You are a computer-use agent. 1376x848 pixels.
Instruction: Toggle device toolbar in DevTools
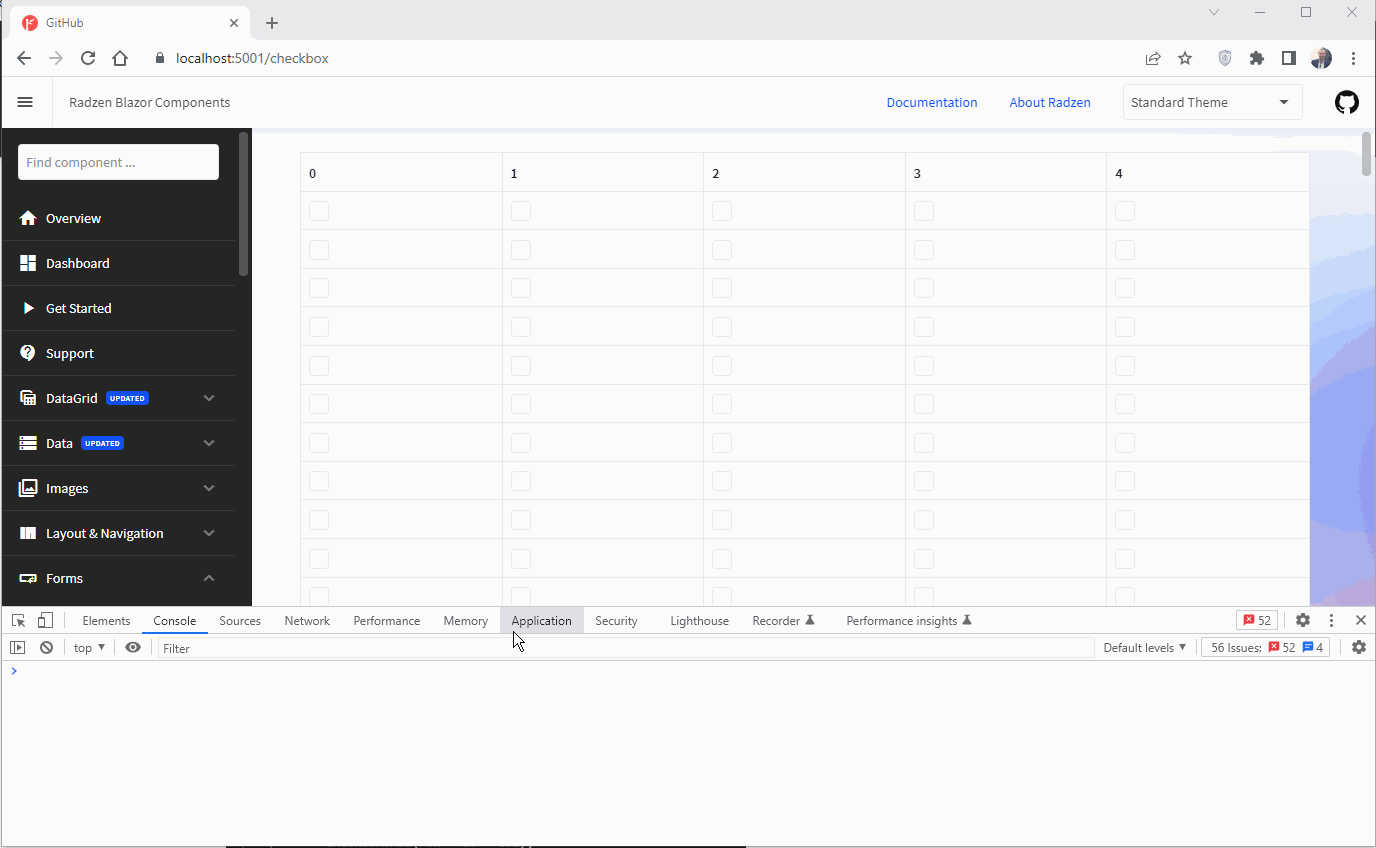point(45,620)
